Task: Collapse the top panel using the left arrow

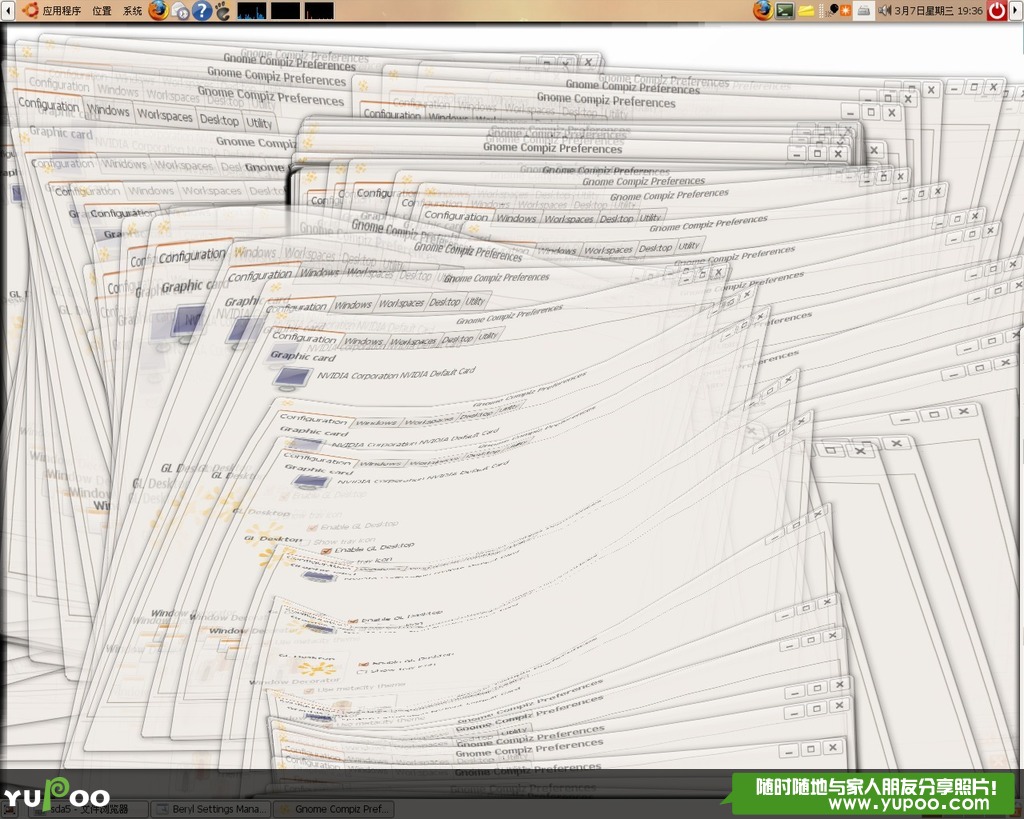Action: pyautogui.click(x=7, y=10)
